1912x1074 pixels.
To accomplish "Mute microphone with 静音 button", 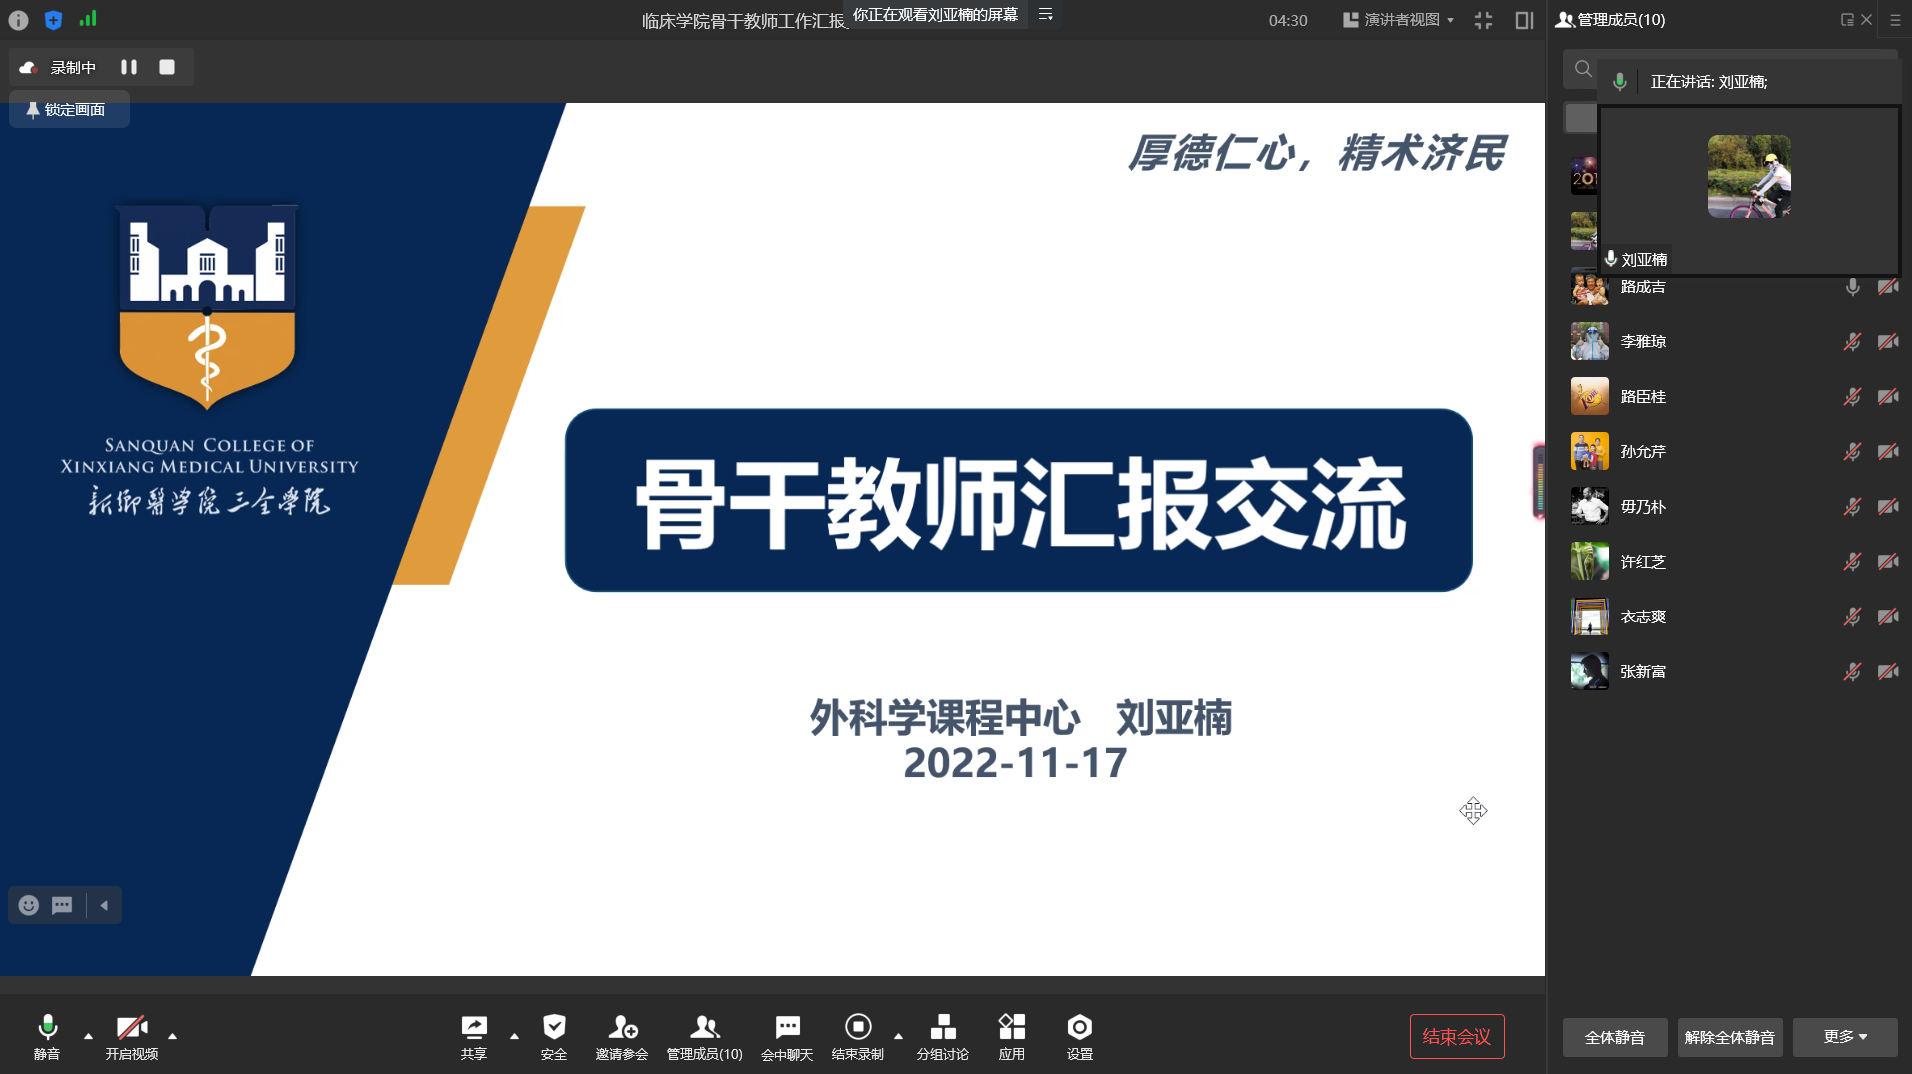I will pyautogui.click(x=47, y=1028).
